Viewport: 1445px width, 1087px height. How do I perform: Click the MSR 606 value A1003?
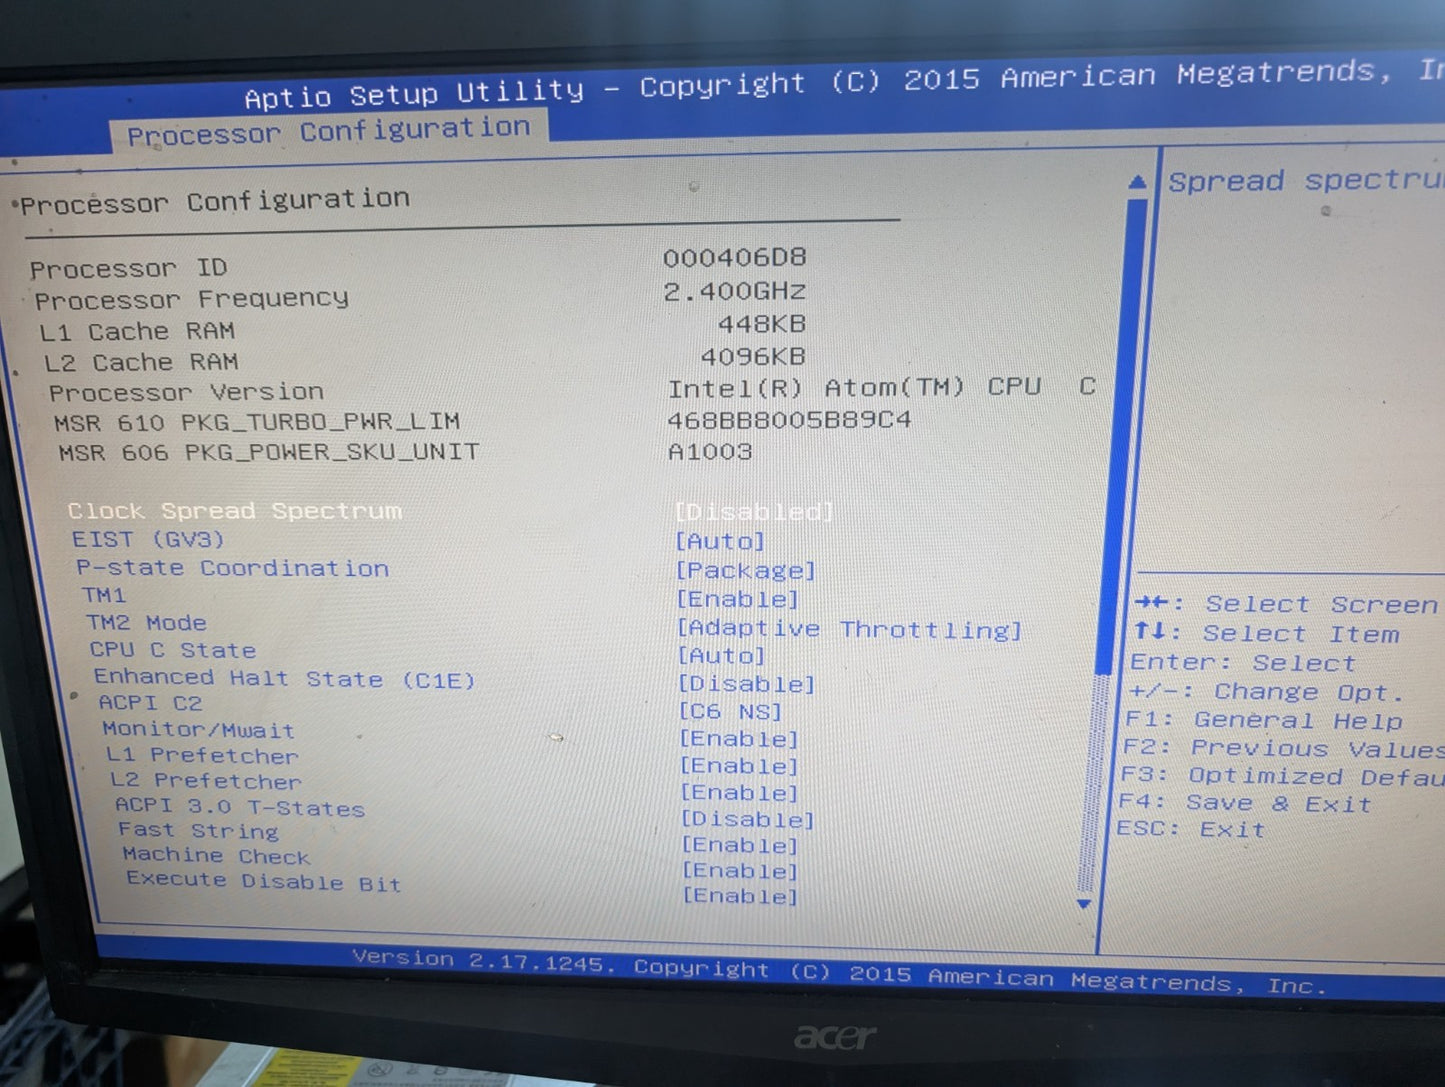(710, 452)
